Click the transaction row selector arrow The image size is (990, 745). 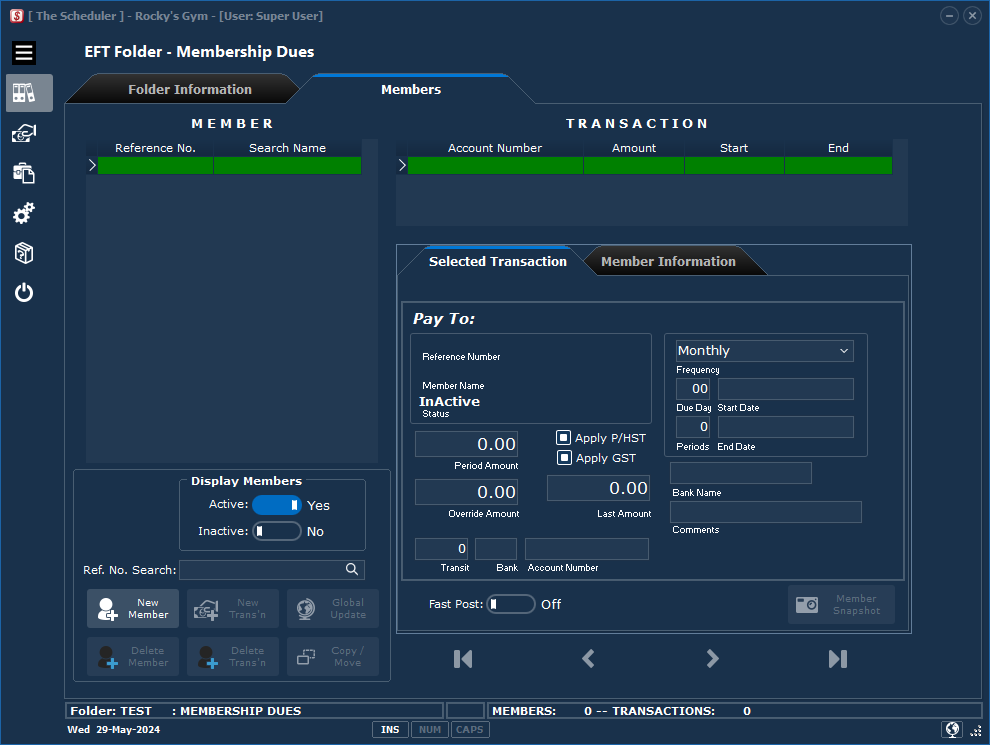[x=402, y=165]
